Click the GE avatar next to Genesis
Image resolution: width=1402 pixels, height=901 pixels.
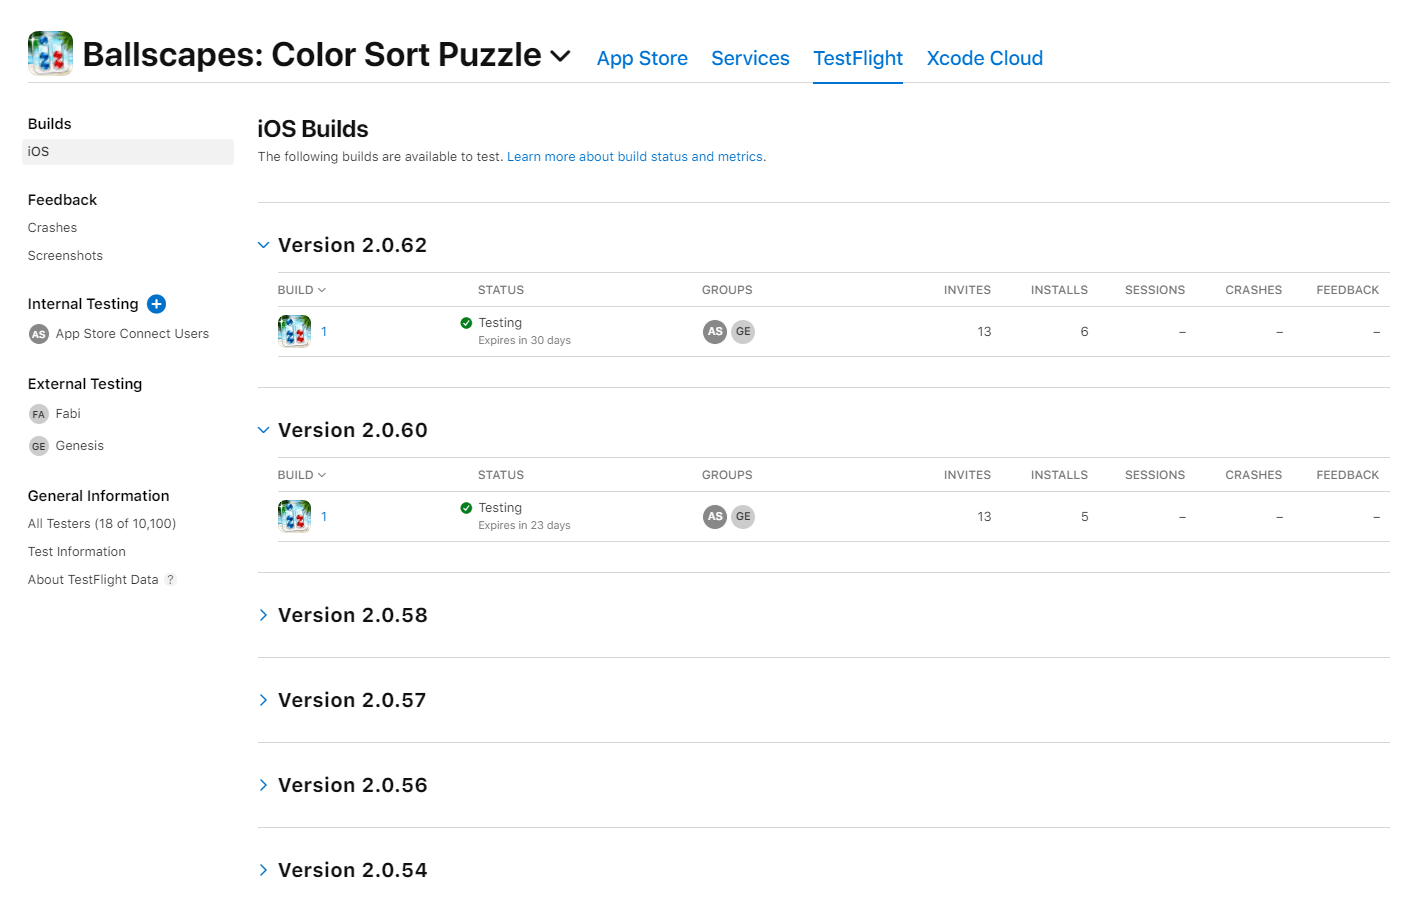38,445
